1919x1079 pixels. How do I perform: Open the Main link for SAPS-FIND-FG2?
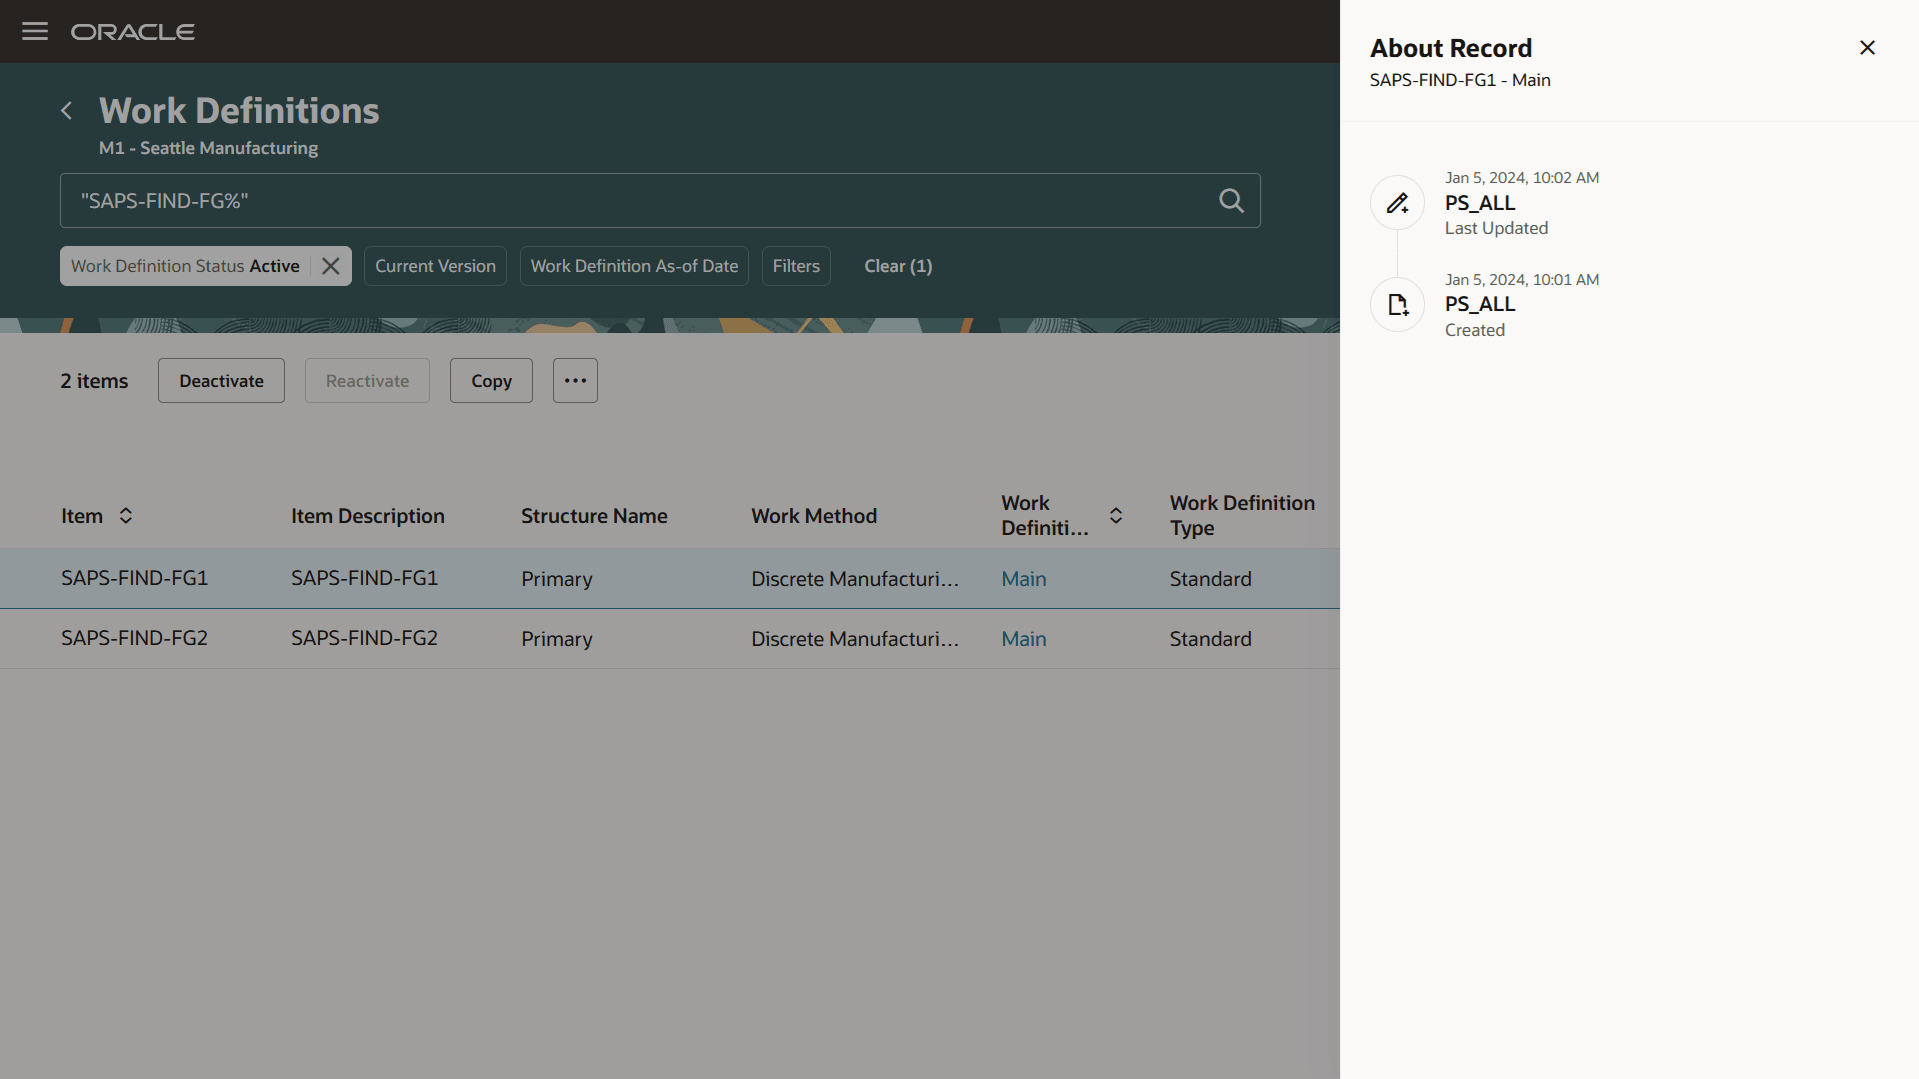click(1024, 639)
